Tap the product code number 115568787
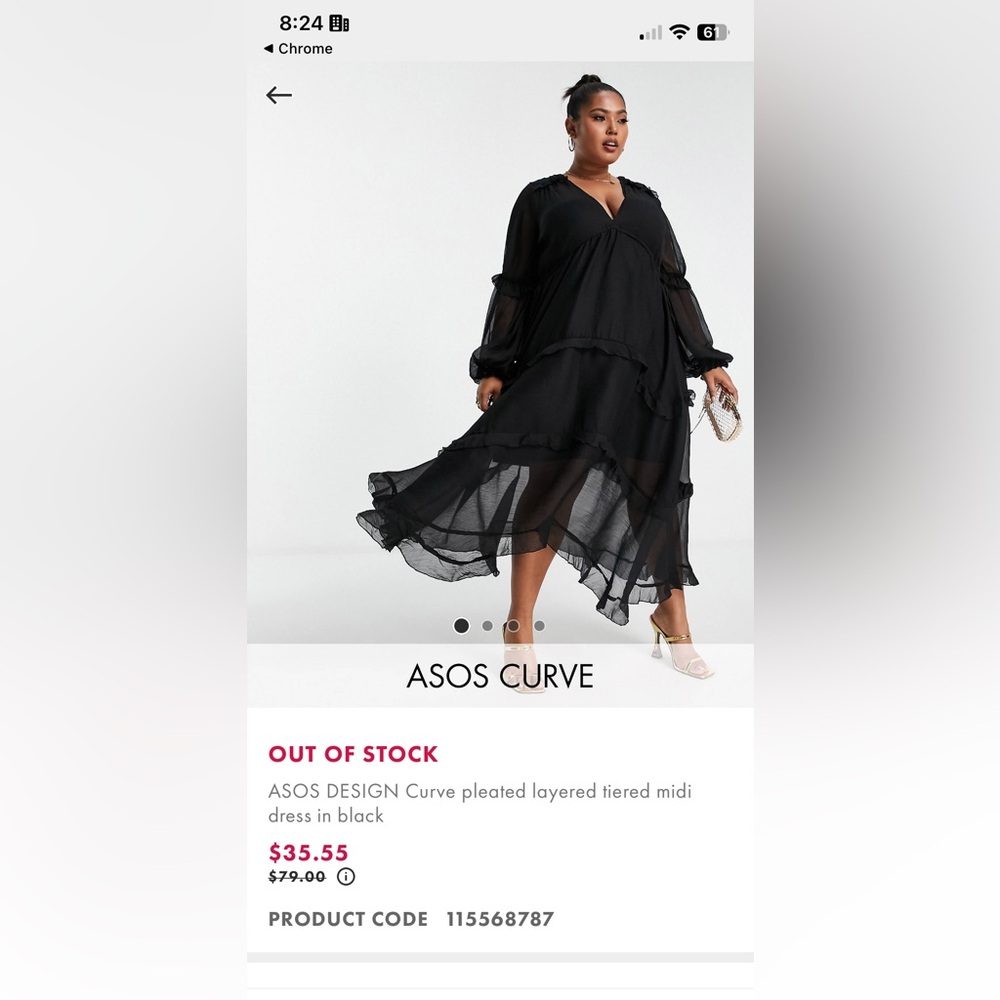1000x1000 pixels. pos(500,919)
